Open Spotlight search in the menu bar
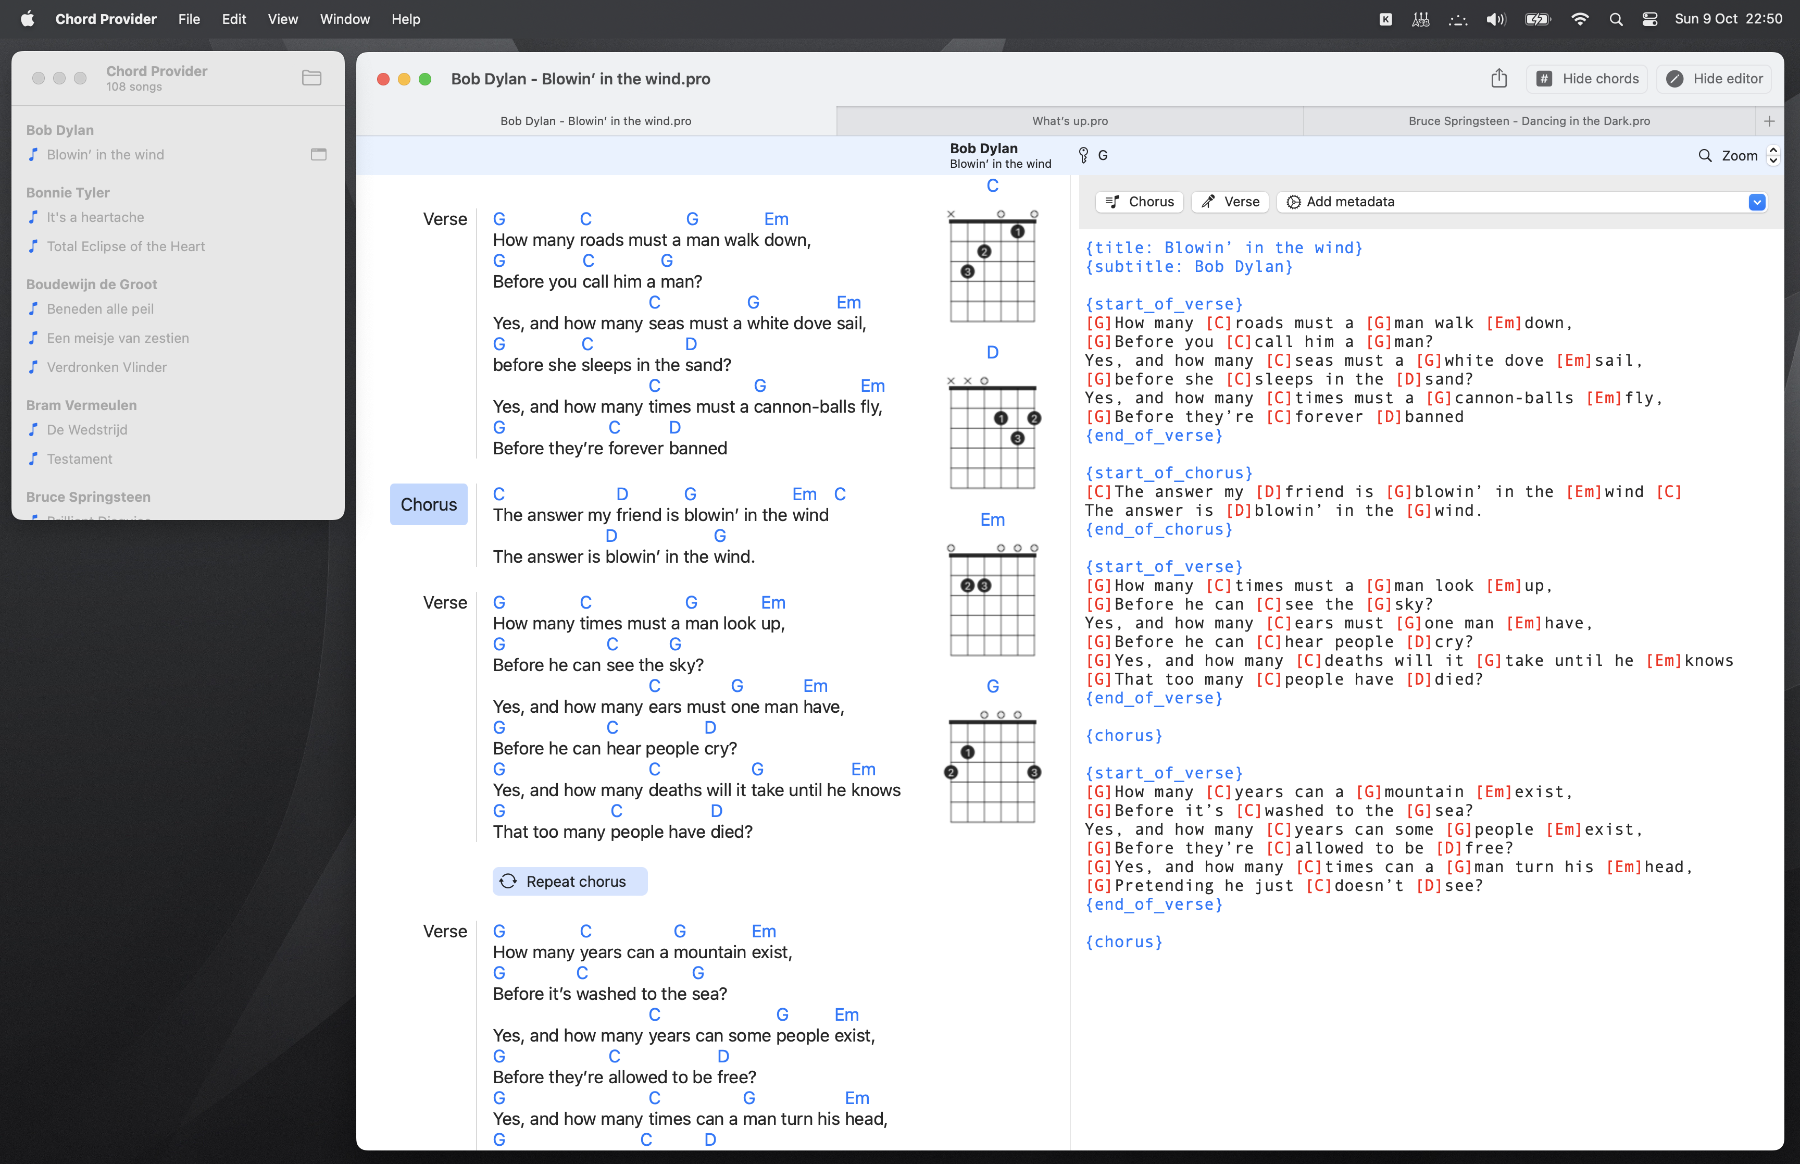 (x=1616, y=19)
